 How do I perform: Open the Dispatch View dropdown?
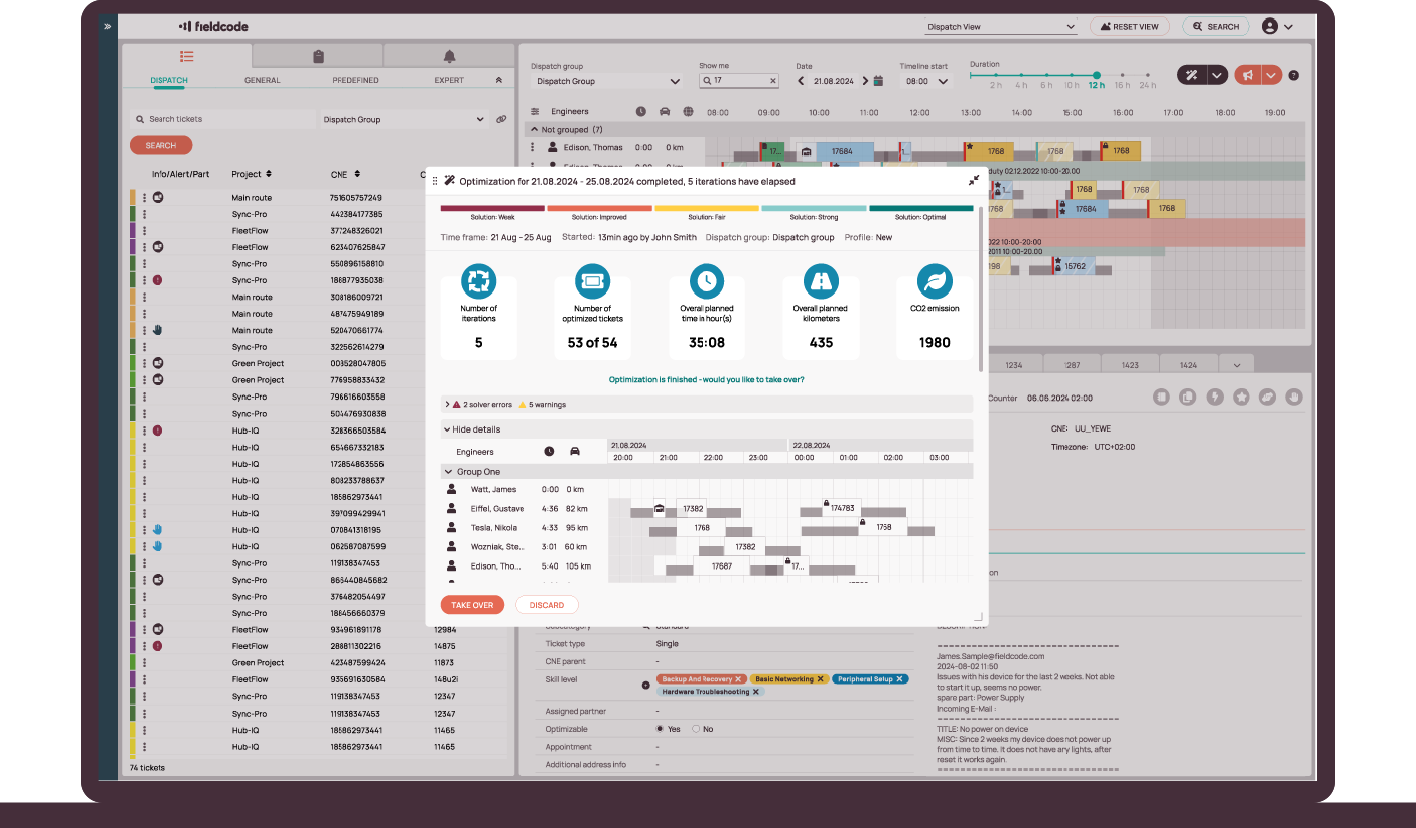1000,27
